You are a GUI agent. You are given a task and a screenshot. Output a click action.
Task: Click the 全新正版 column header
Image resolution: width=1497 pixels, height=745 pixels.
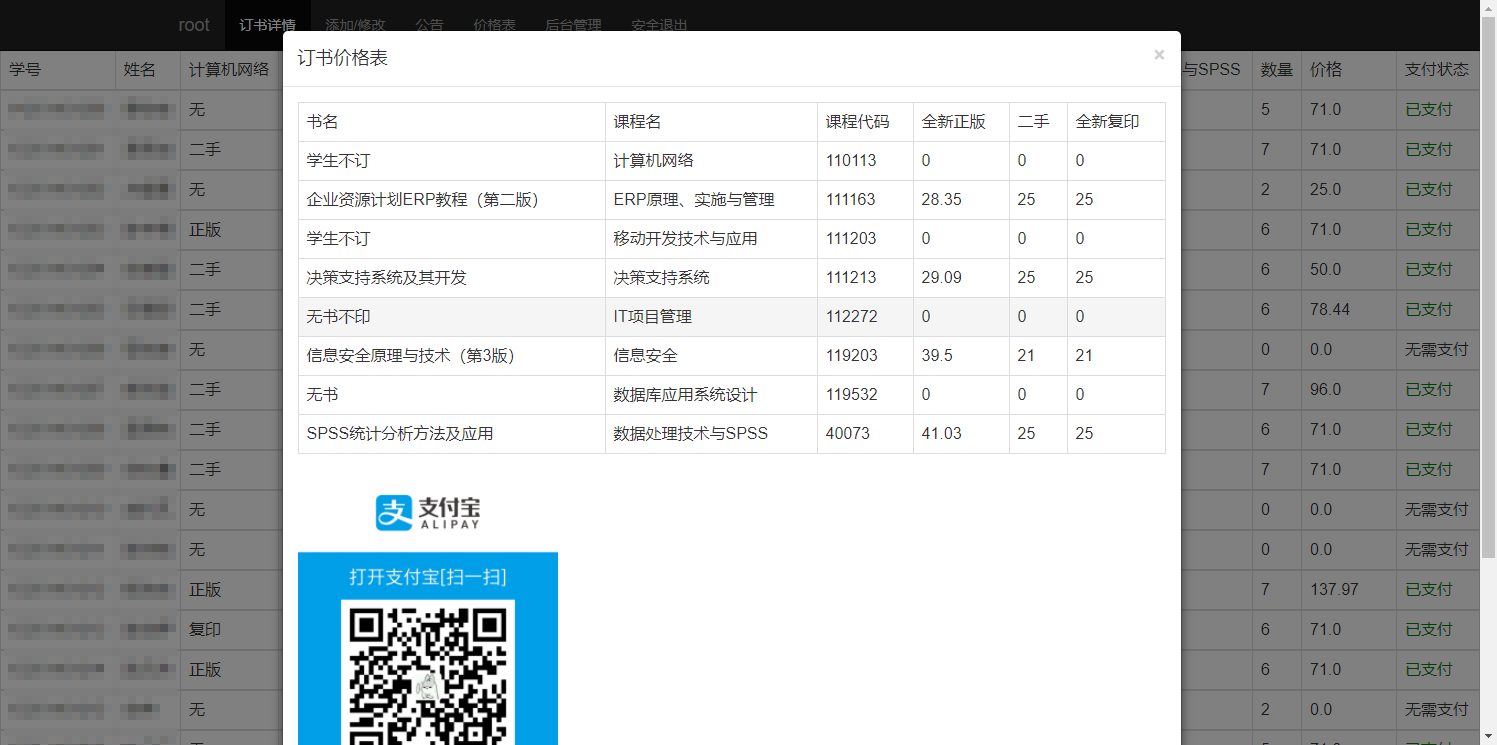click(954, 122)
